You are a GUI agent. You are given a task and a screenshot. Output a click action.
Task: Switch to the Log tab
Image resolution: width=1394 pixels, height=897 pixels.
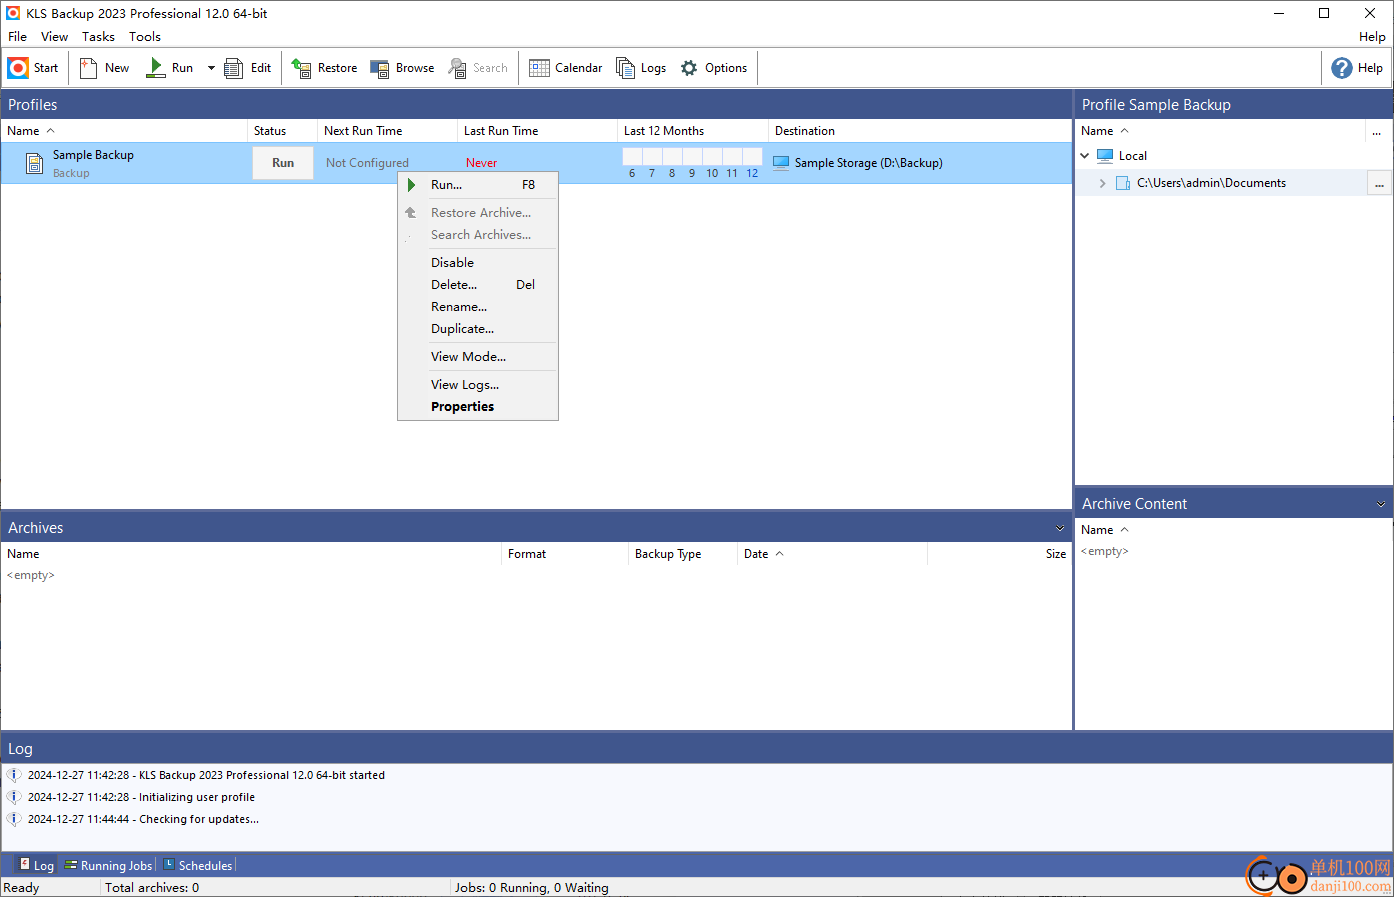coord(36,865)
